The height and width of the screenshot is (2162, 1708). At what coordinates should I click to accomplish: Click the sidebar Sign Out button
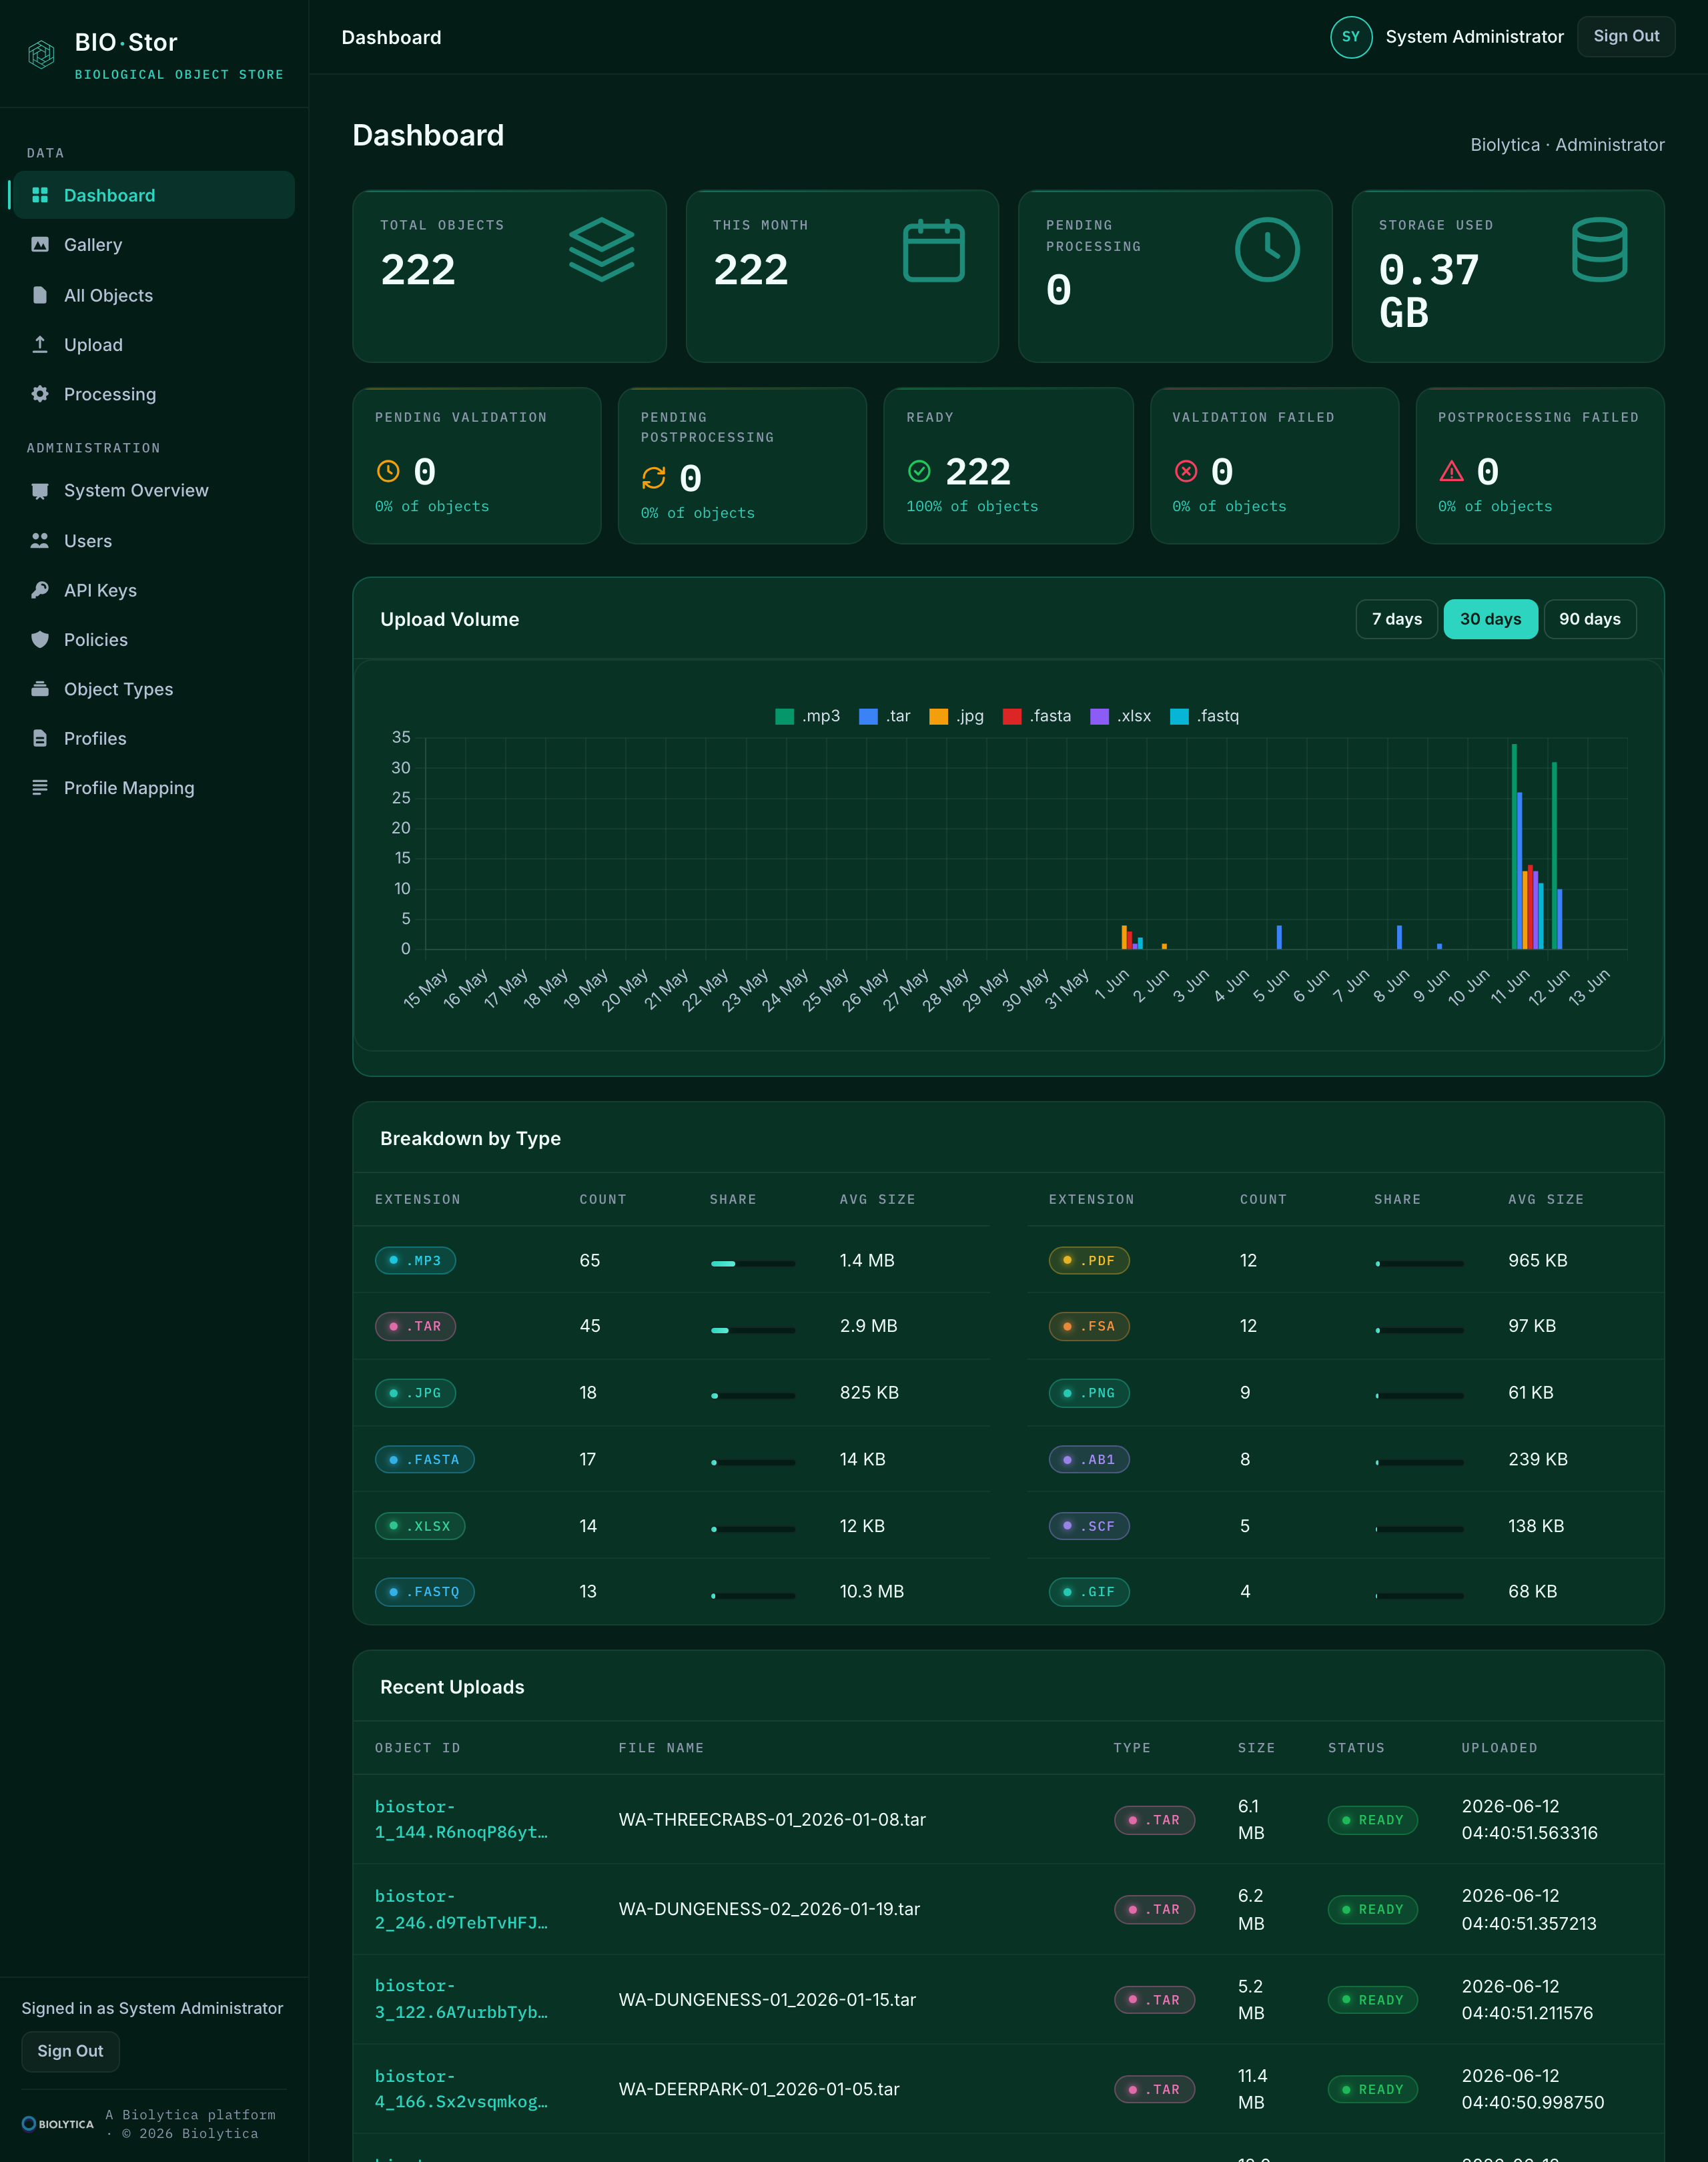coord(70,2052)
